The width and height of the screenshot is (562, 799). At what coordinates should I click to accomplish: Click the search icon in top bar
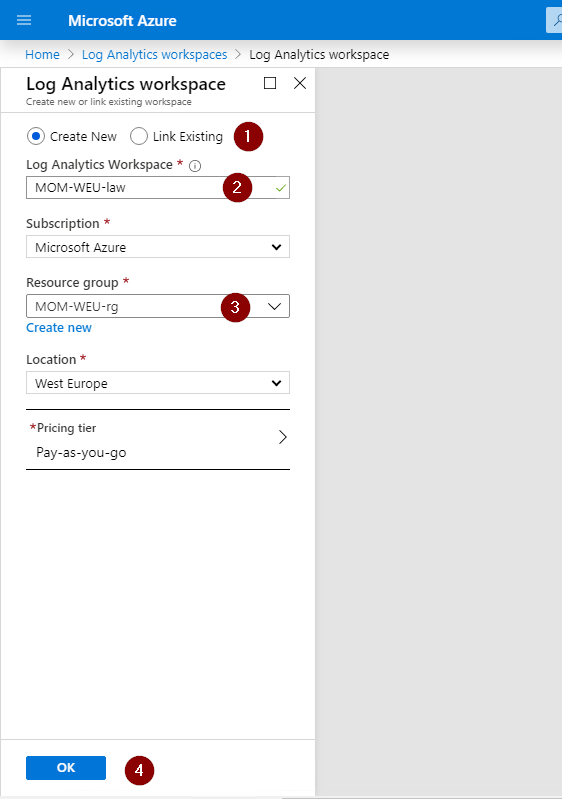click(555, 20)
